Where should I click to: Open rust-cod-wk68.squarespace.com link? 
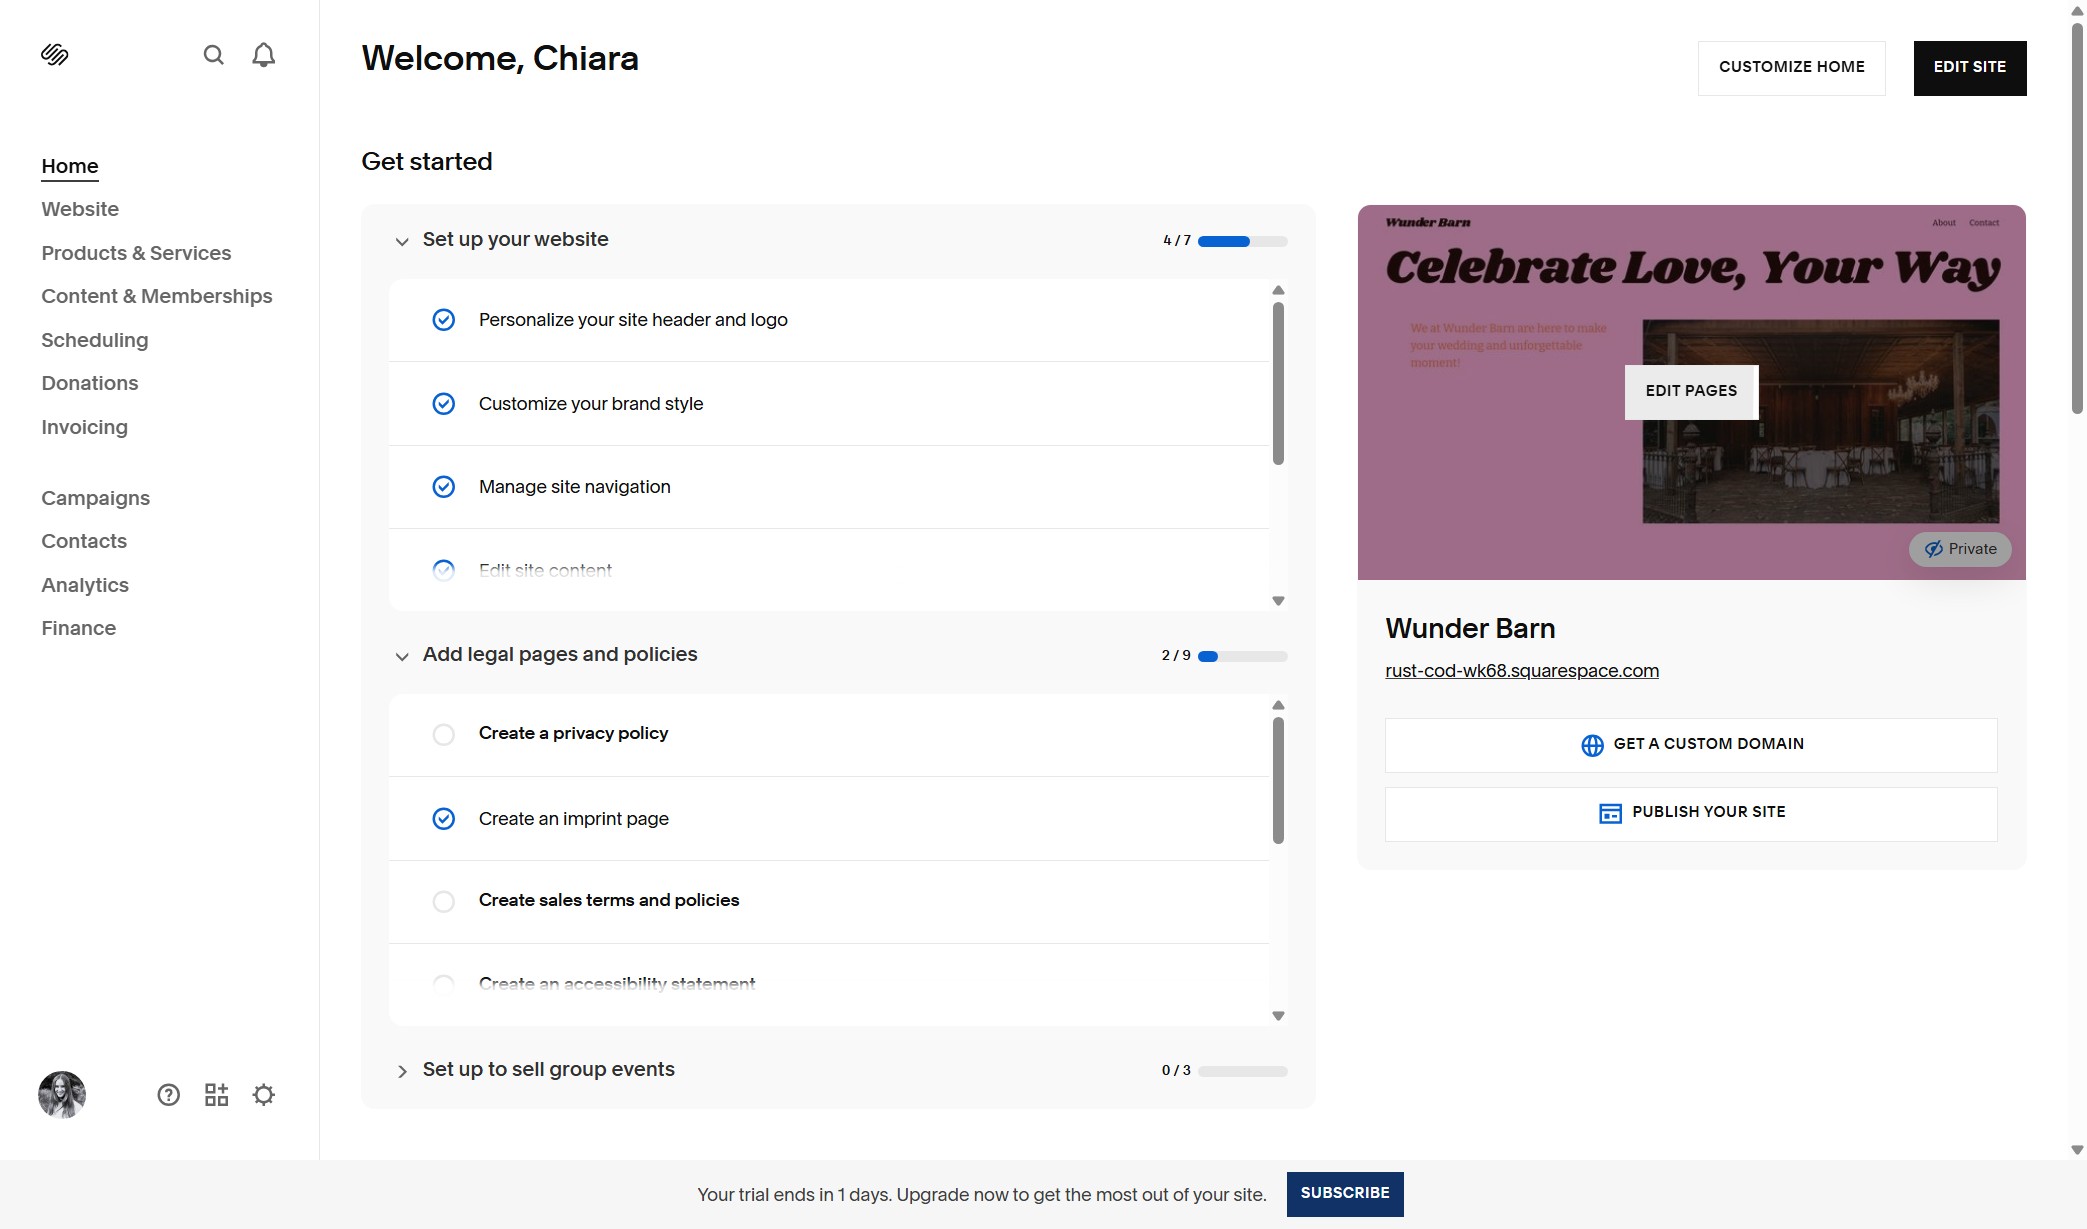pyautogui.click(x=1521, y=671)
